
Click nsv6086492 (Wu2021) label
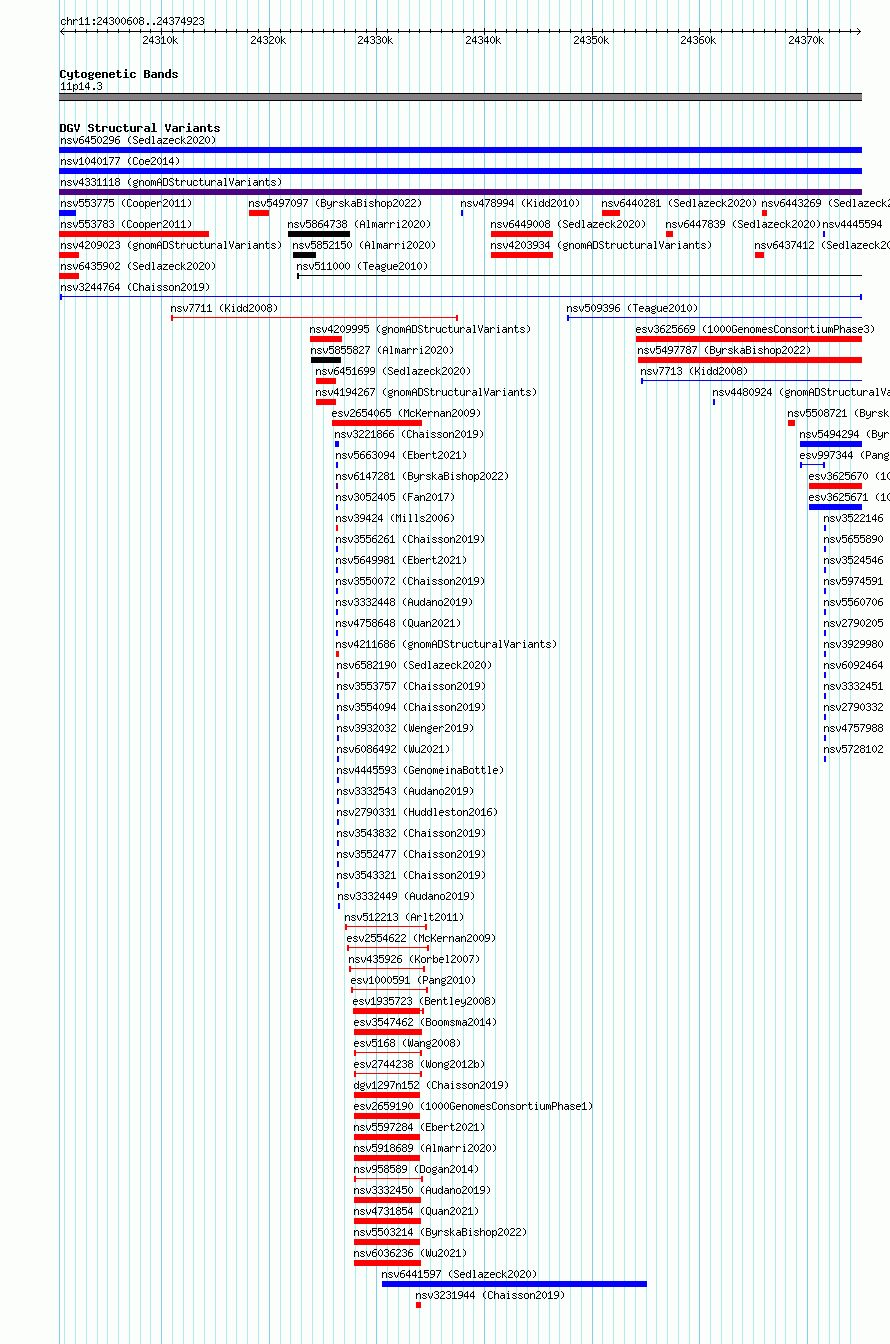(393, 749)
